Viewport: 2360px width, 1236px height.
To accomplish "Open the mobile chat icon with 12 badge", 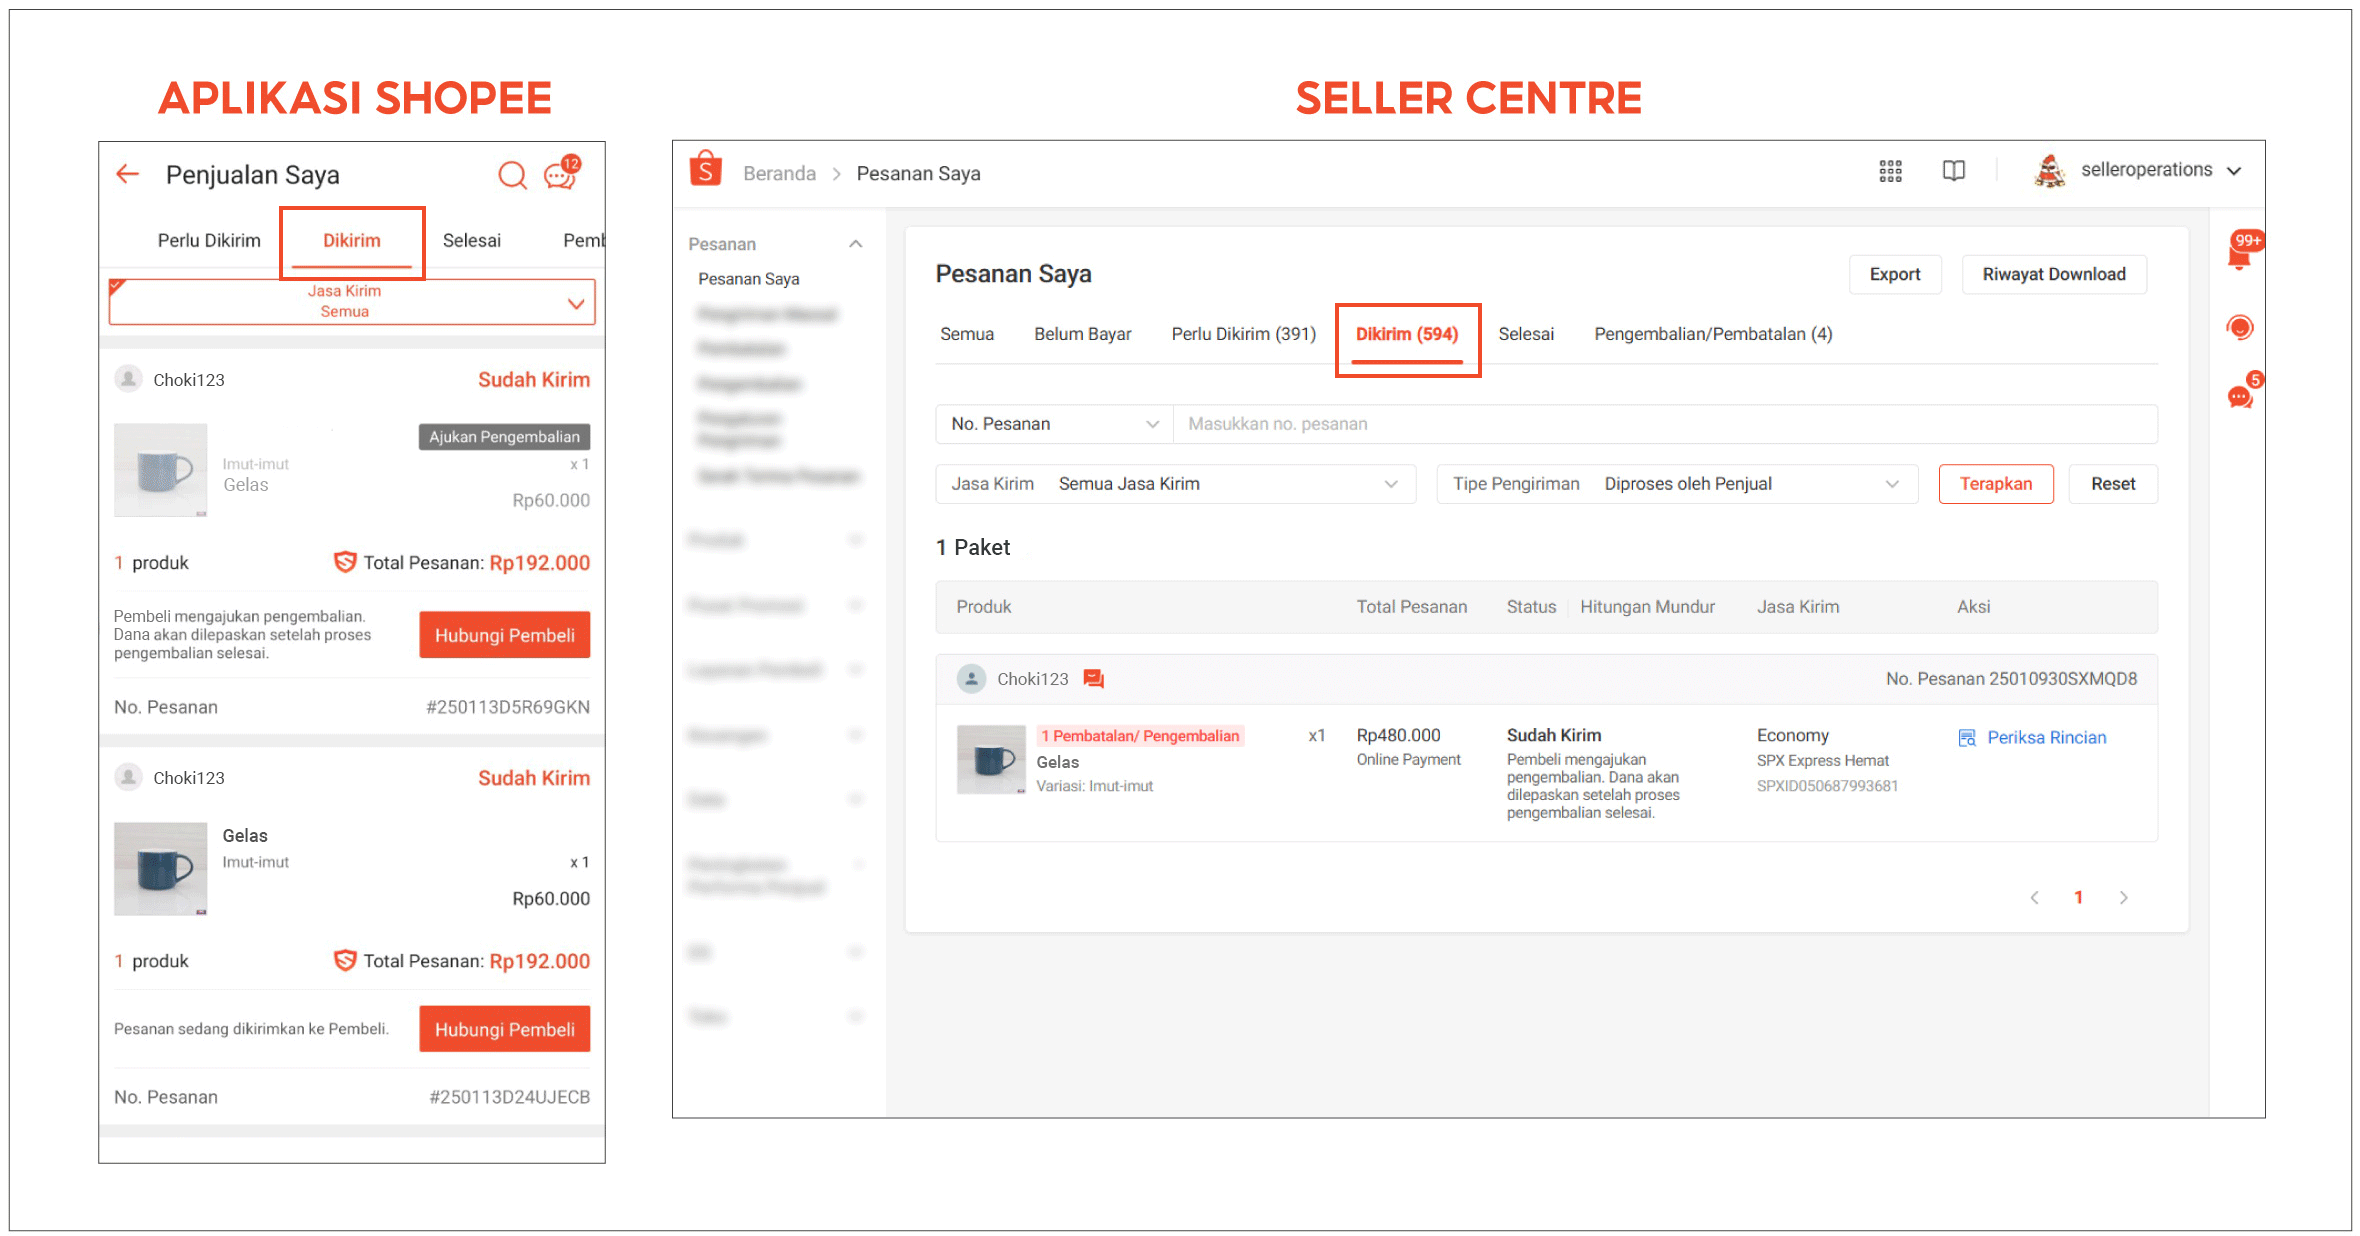I will [560, 175].
